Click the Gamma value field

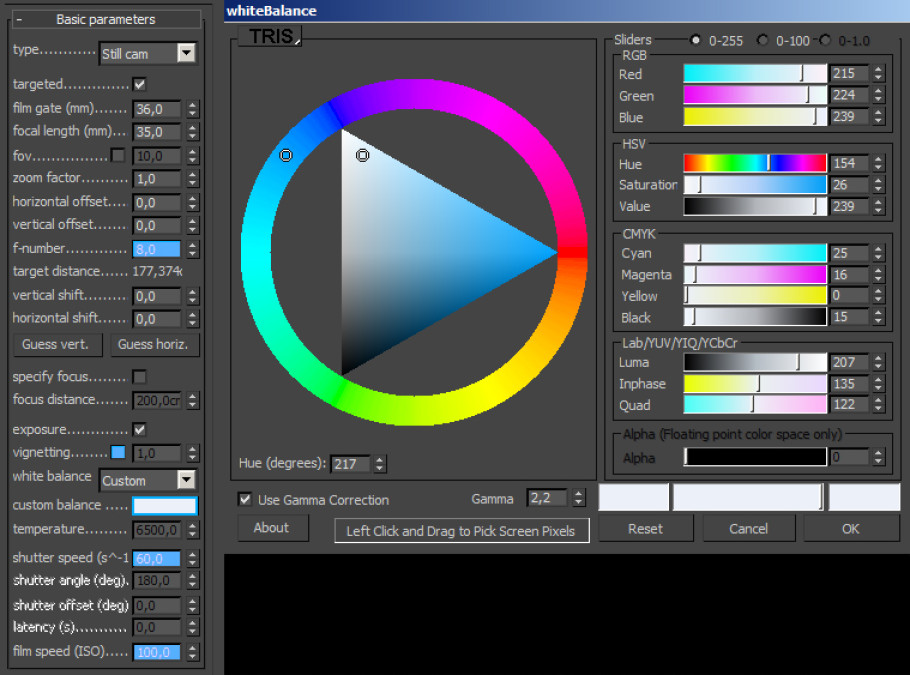[547, 498]
